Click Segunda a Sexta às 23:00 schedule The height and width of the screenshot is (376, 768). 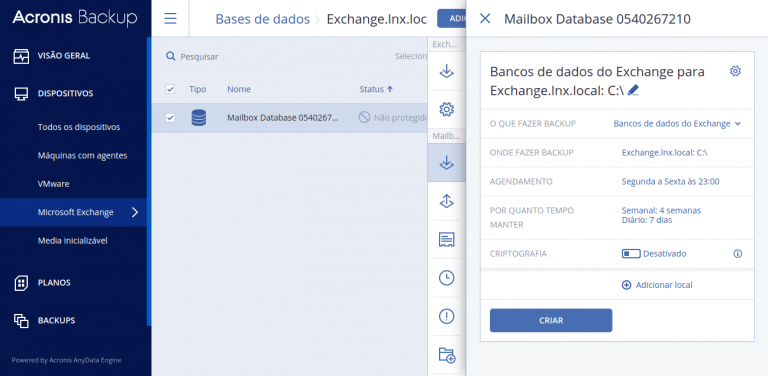(671, 182)
